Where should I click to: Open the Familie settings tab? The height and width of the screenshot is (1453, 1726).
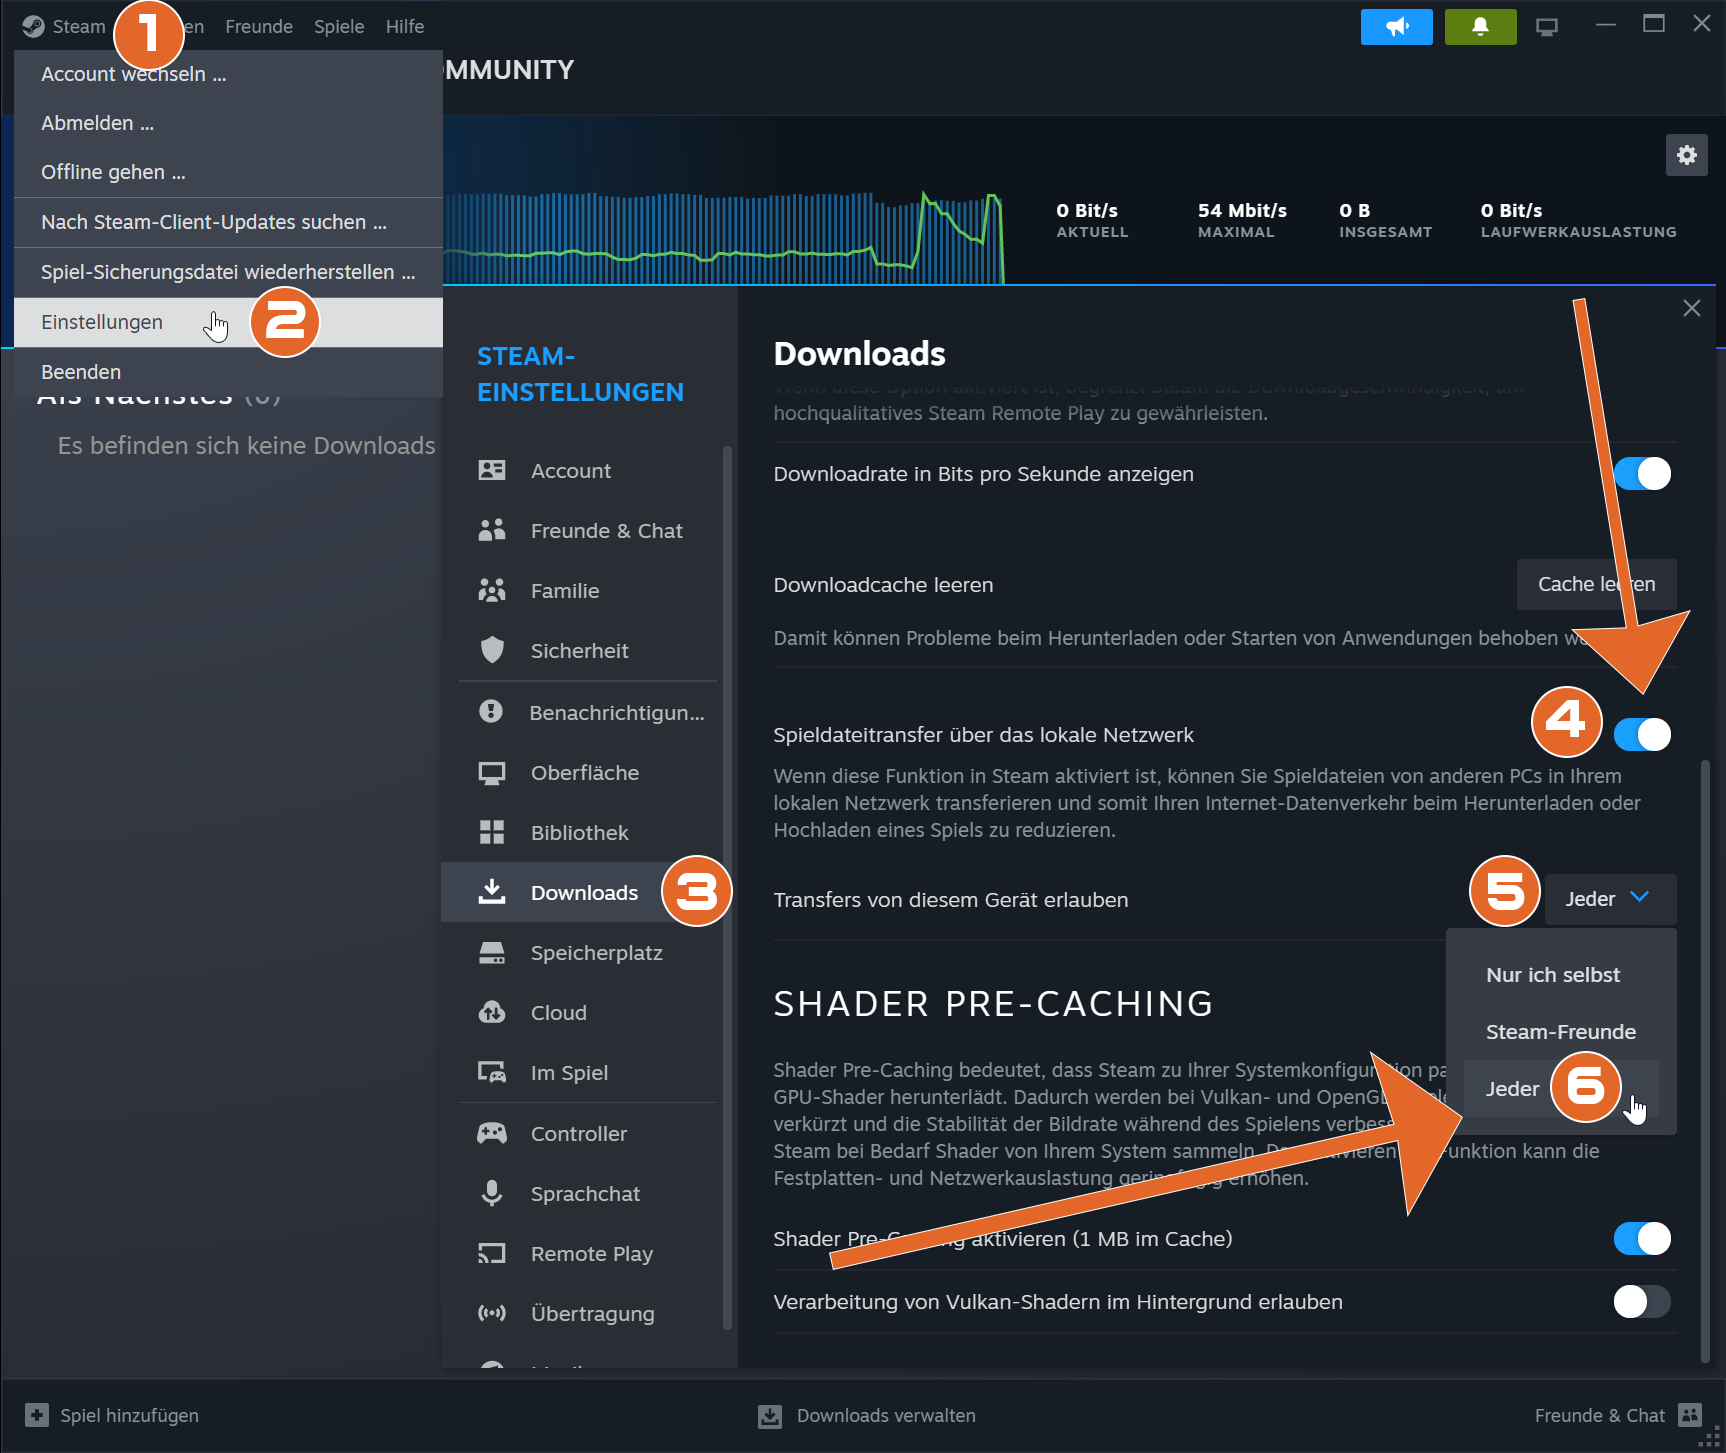click(x=580, y=591)
